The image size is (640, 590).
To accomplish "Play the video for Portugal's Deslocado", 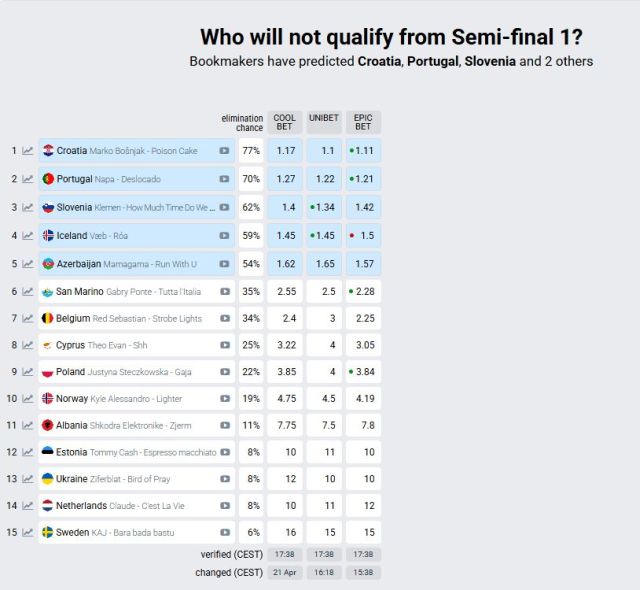I will point(225,179).
